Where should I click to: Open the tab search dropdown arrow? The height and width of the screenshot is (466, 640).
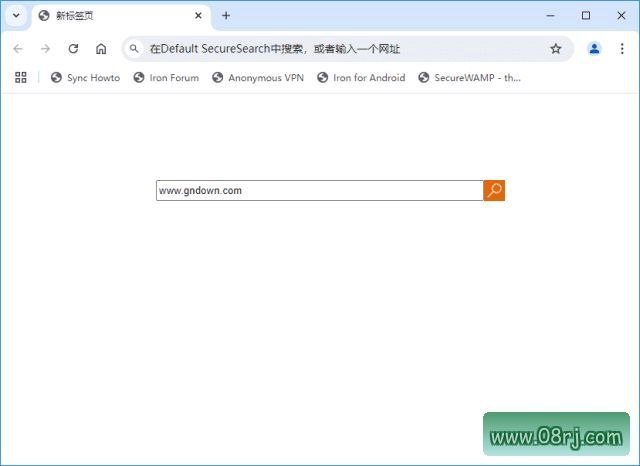point(16,16)
